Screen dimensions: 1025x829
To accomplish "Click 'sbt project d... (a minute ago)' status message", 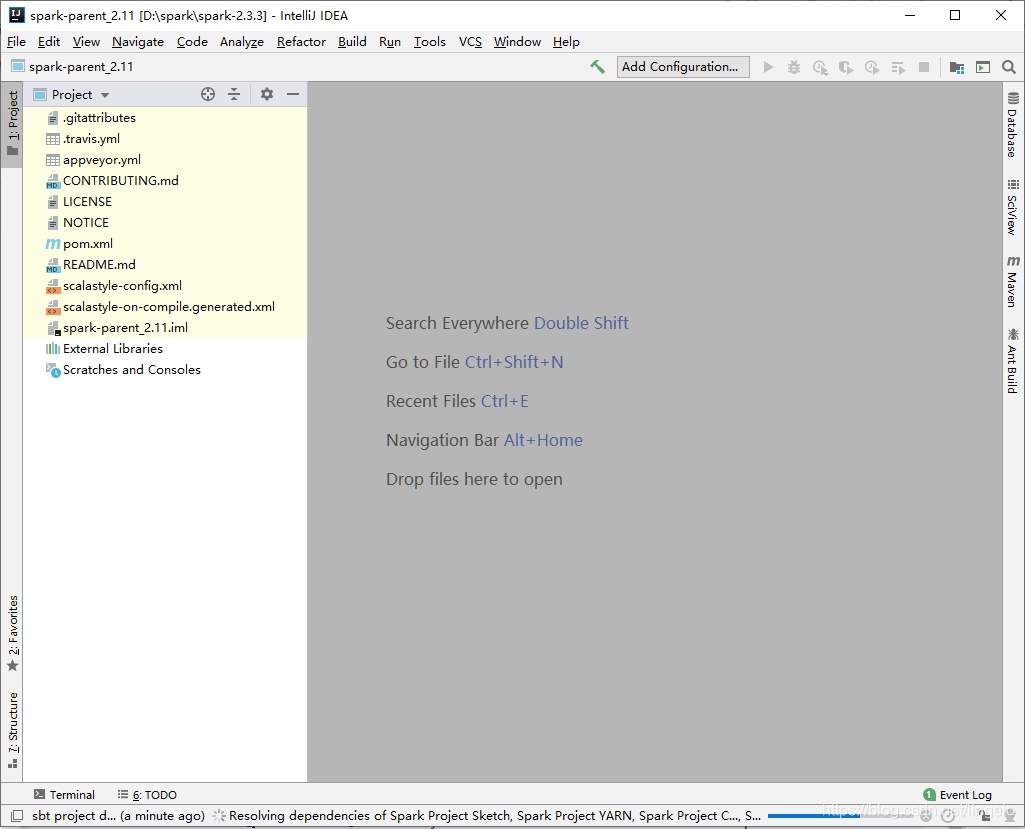I will point(118,815).
